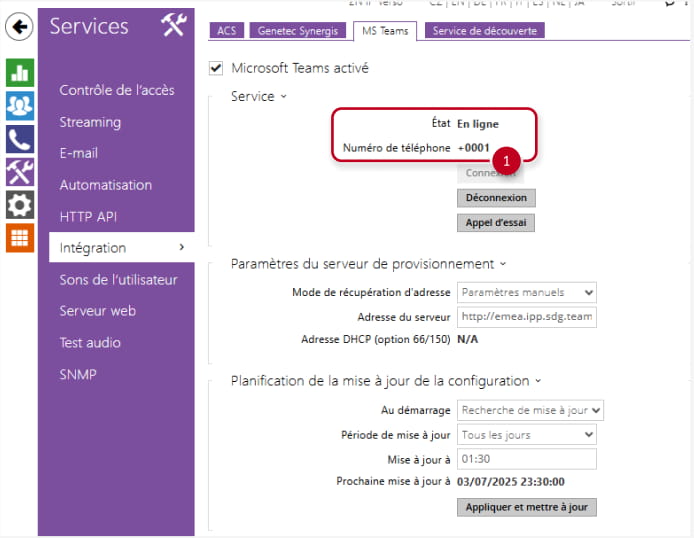Screen dimensions: 694x538
Task: Open Contrôle de l'accès menu
Action: (117, 90)
